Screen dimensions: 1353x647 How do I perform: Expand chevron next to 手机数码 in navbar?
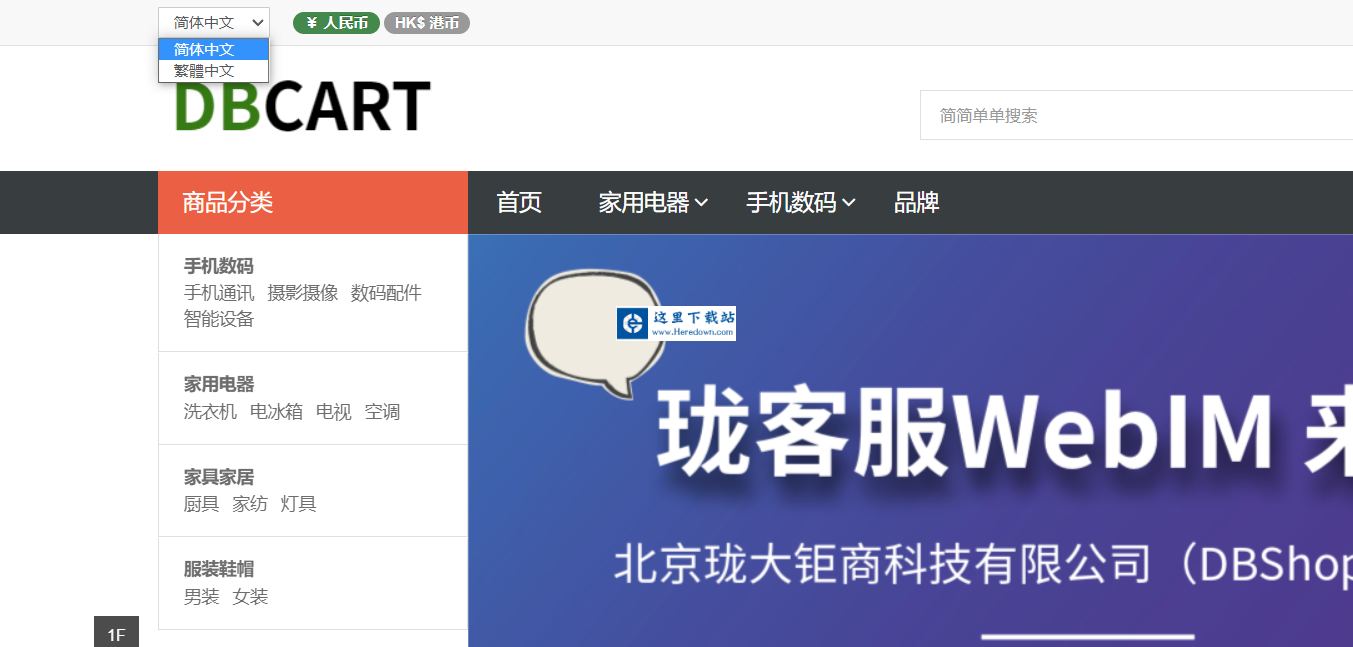point(849,203)
